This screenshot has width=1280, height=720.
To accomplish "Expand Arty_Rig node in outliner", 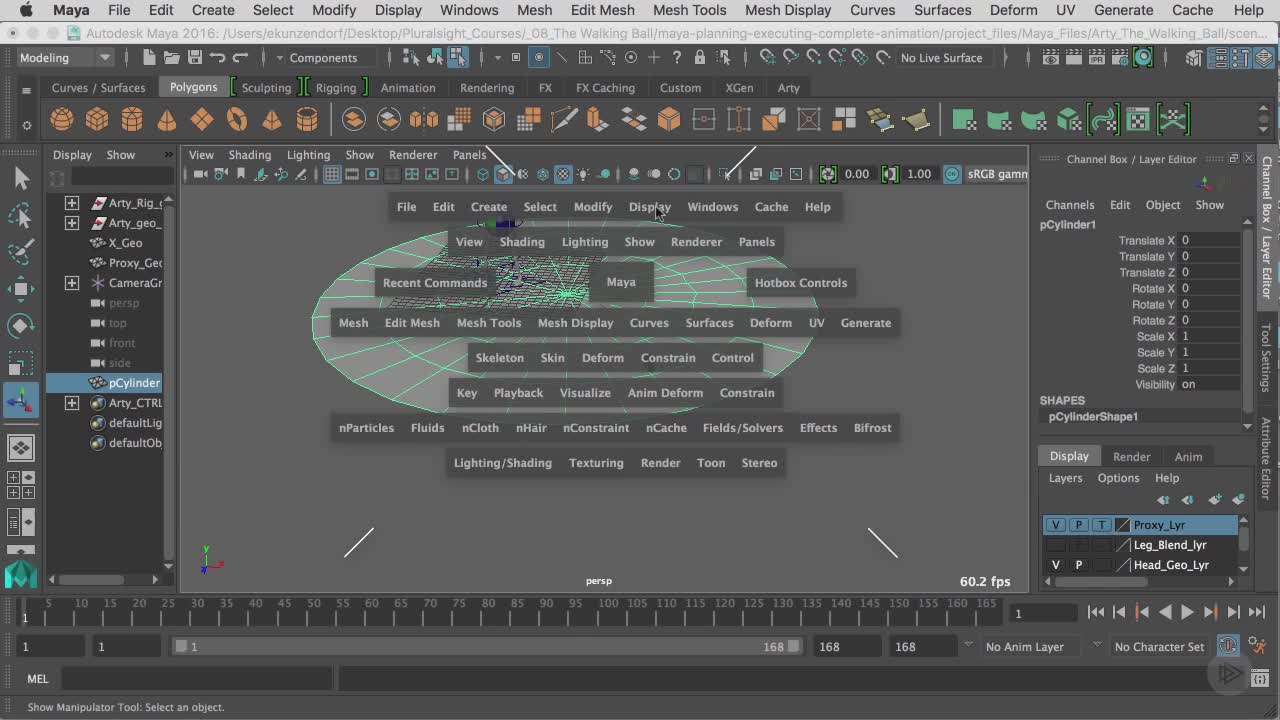I will coord(72,203).
